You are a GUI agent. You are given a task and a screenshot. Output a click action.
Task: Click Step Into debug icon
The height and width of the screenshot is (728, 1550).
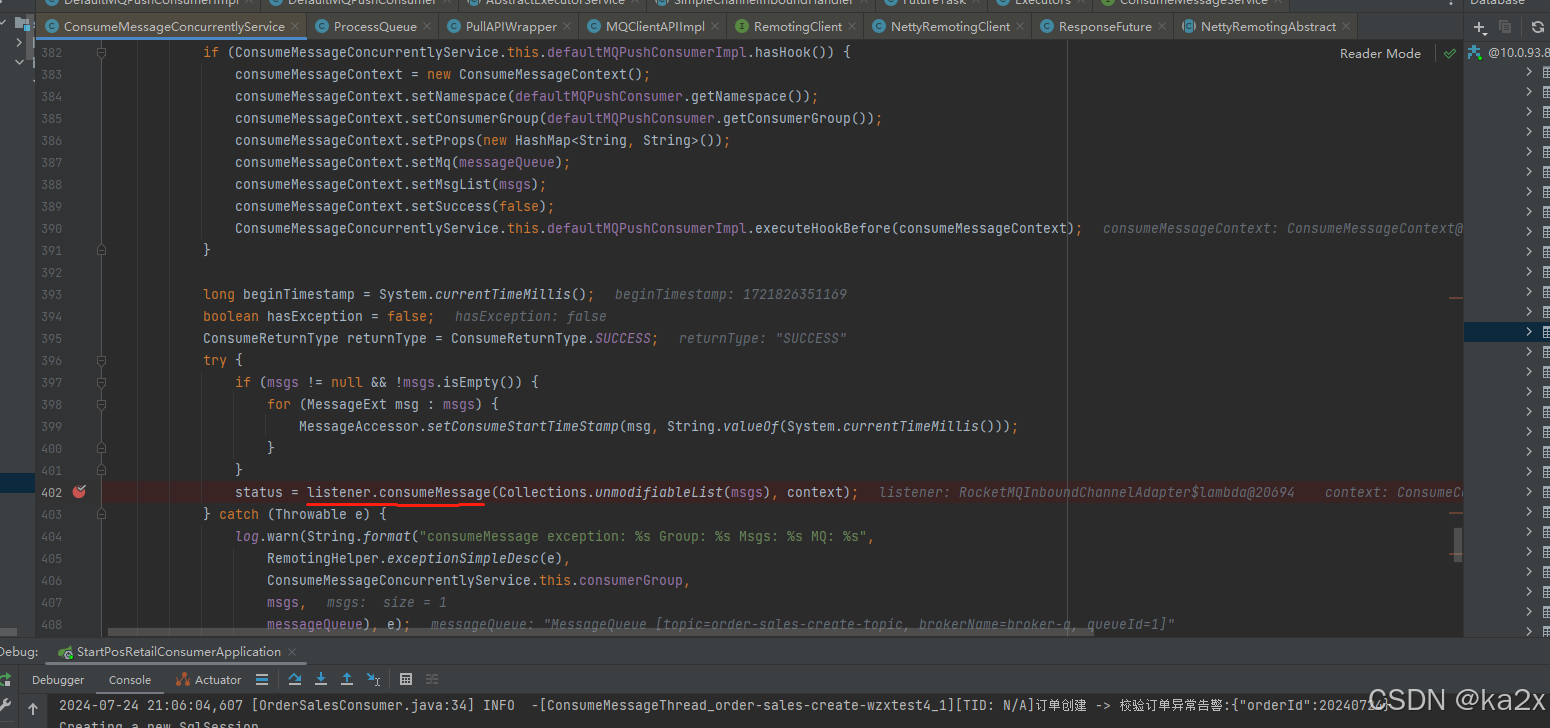point(321,679)
